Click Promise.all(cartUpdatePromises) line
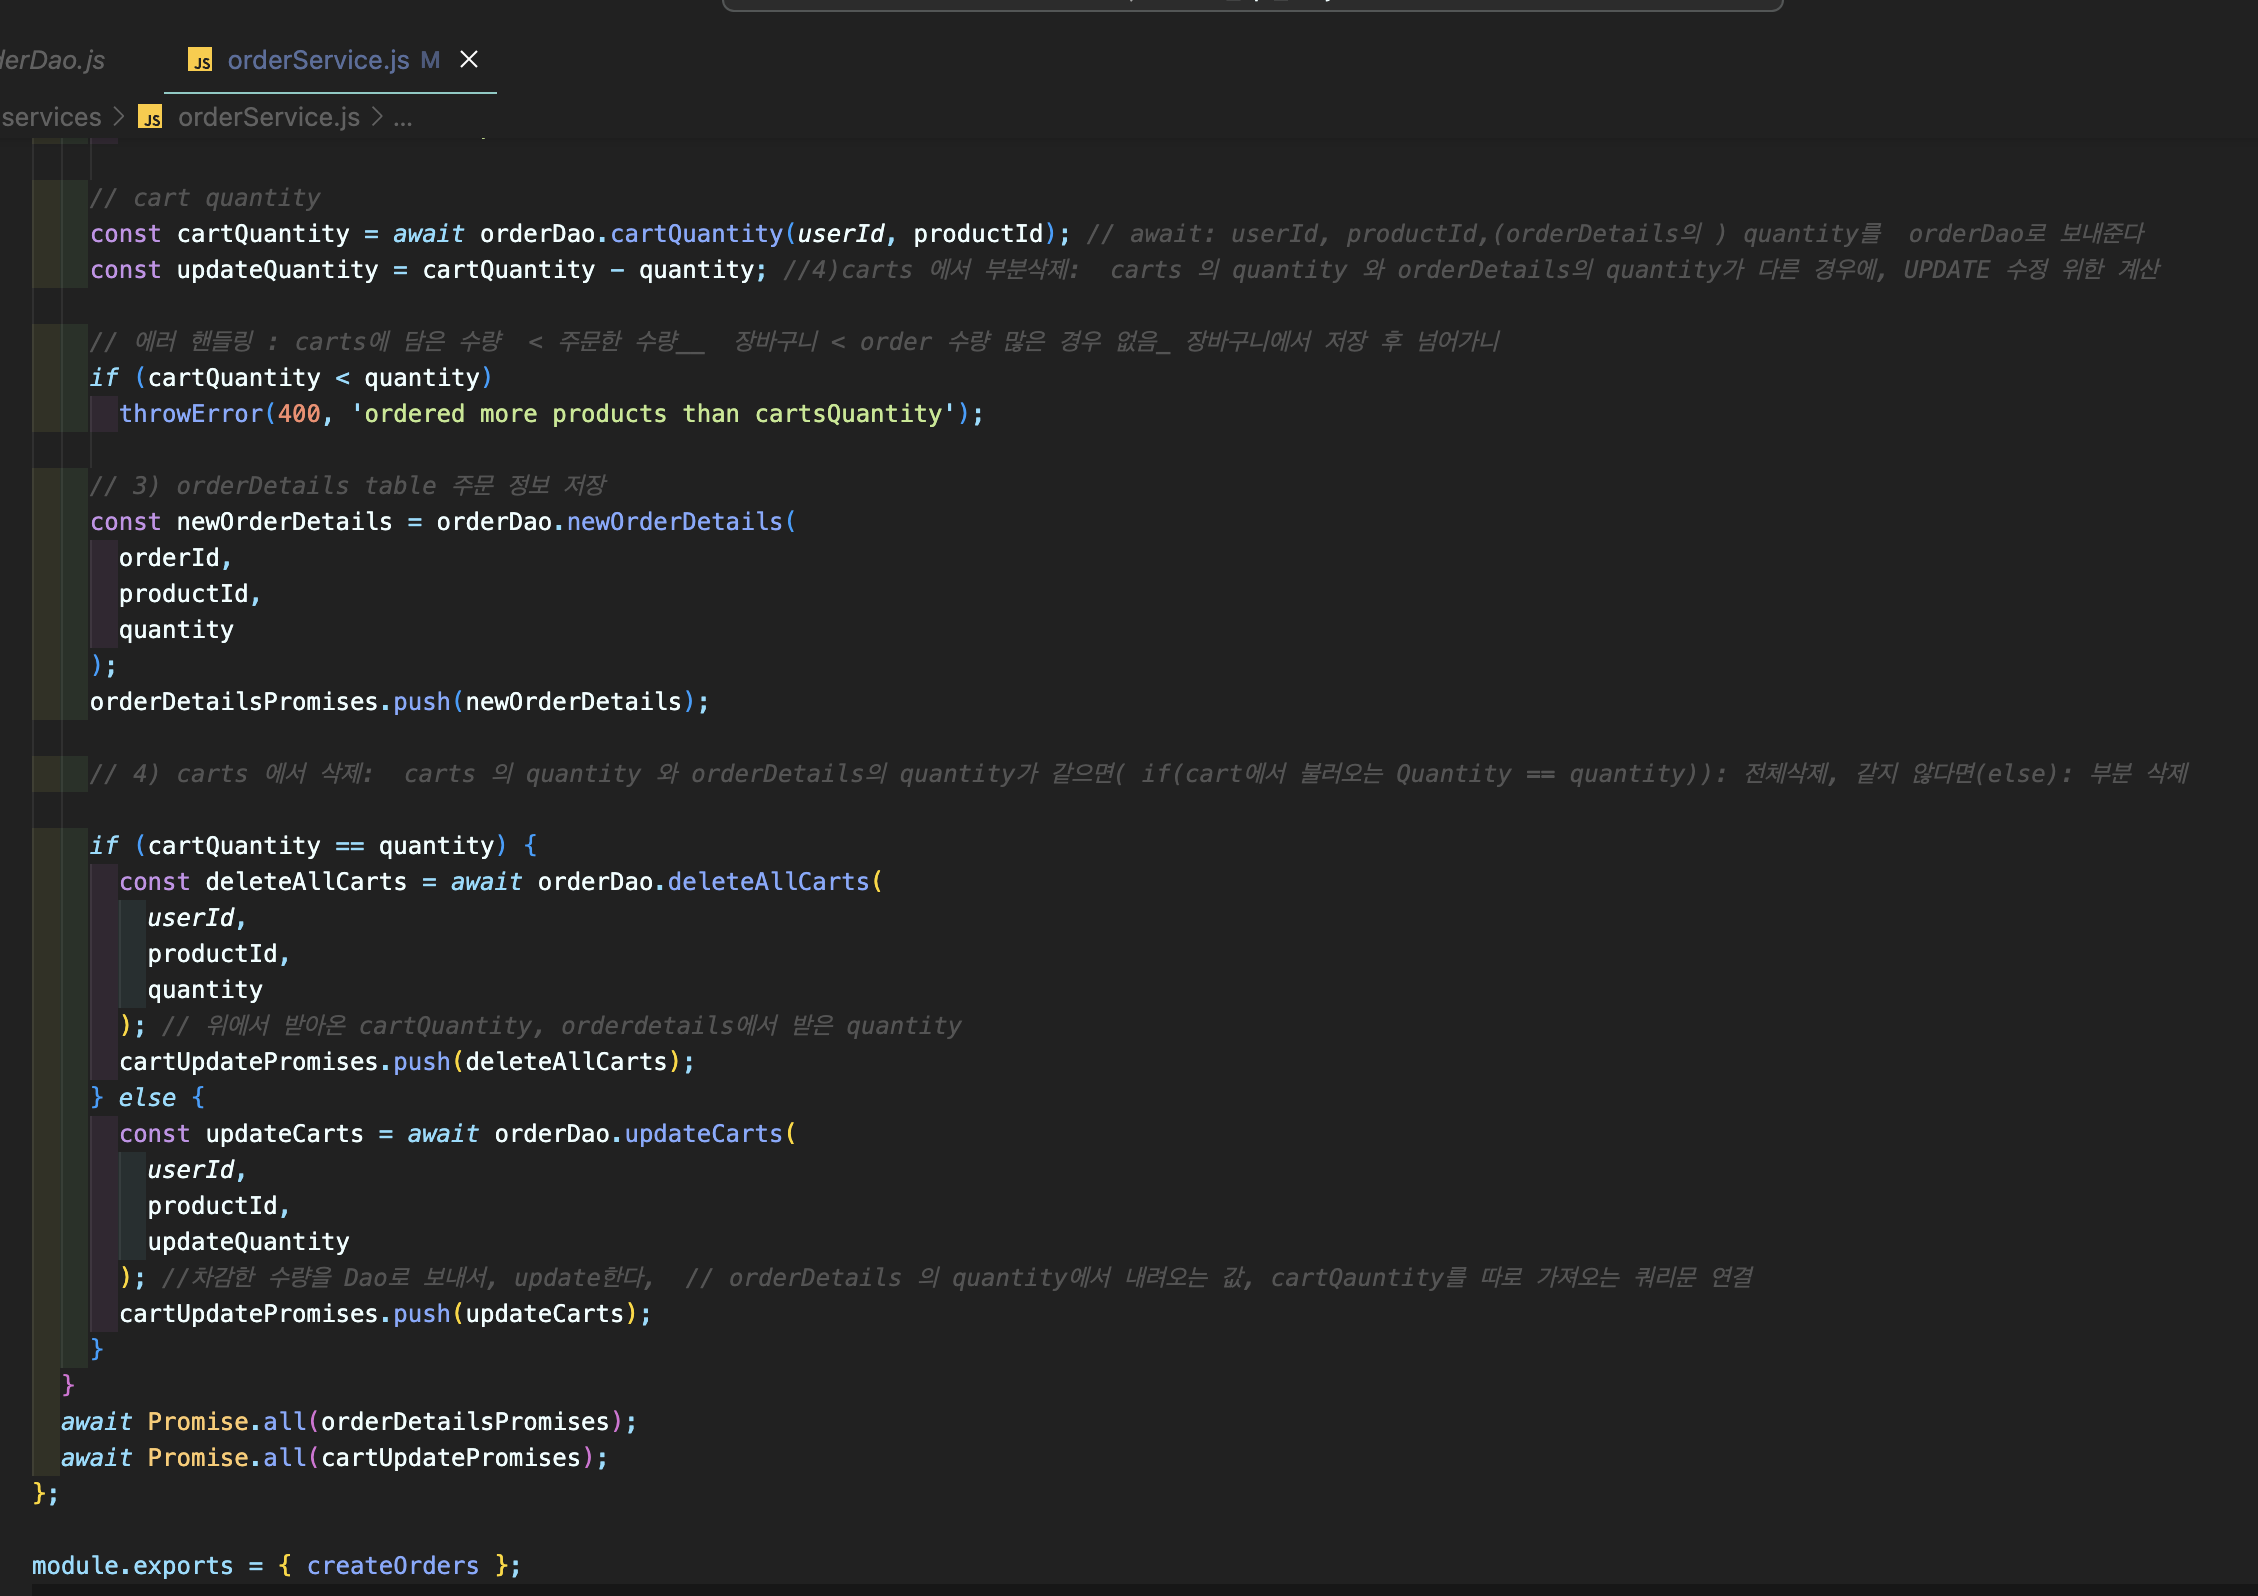Screen dimensions: 2258x1596 (334, 1458)
